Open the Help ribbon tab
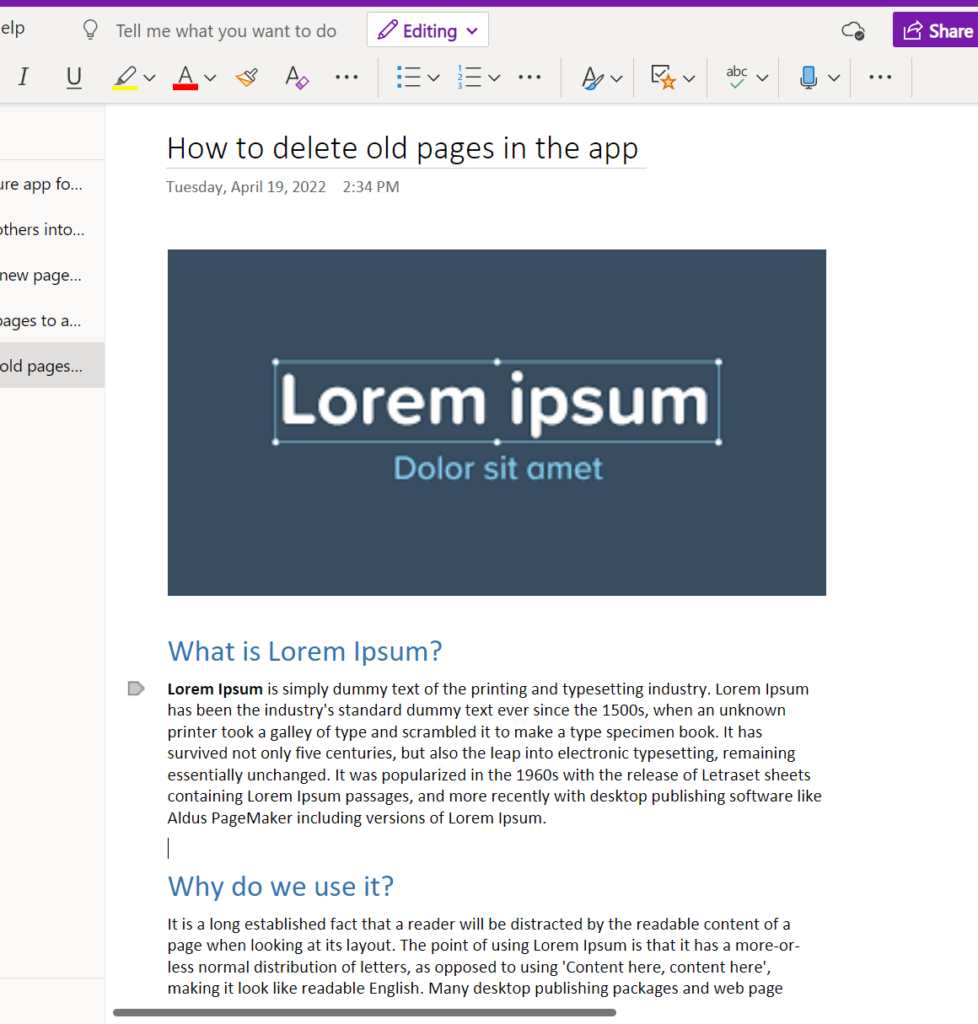This screenshot has width=978, height=1024. click(x=12, y=28)
